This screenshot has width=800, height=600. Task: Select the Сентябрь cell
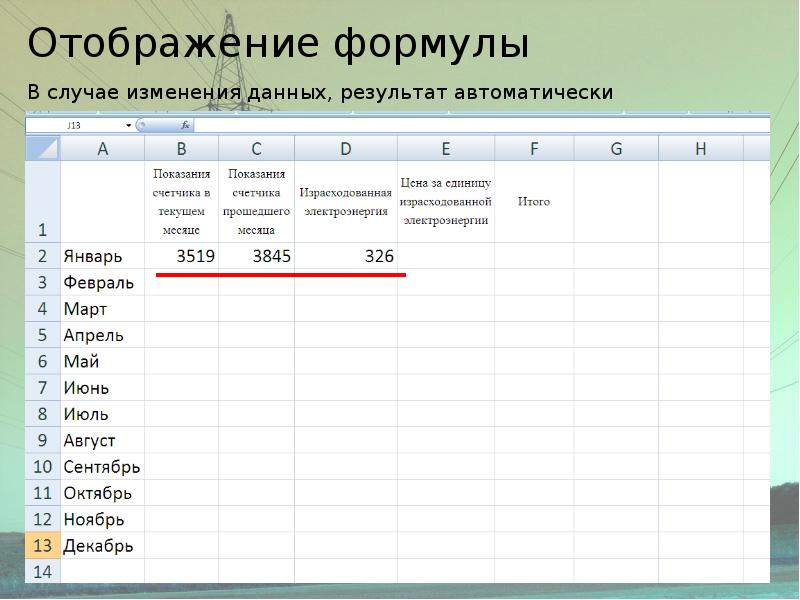(x=102, y=467)
